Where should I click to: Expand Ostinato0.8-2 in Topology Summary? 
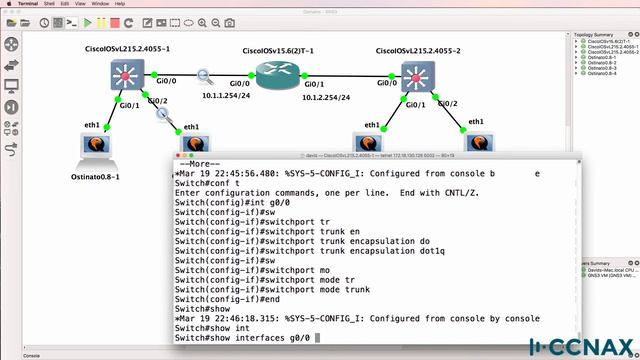pos(576,62)
